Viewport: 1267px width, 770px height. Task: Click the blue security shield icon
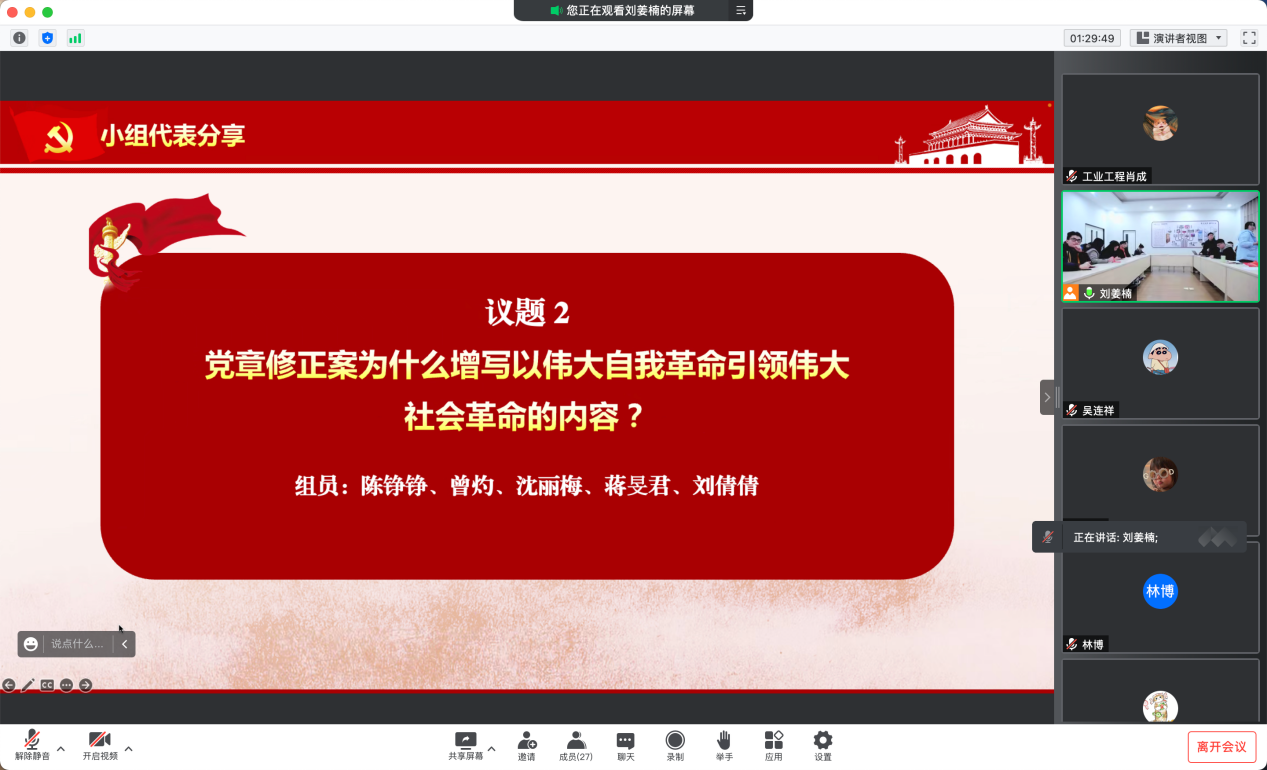47,38
